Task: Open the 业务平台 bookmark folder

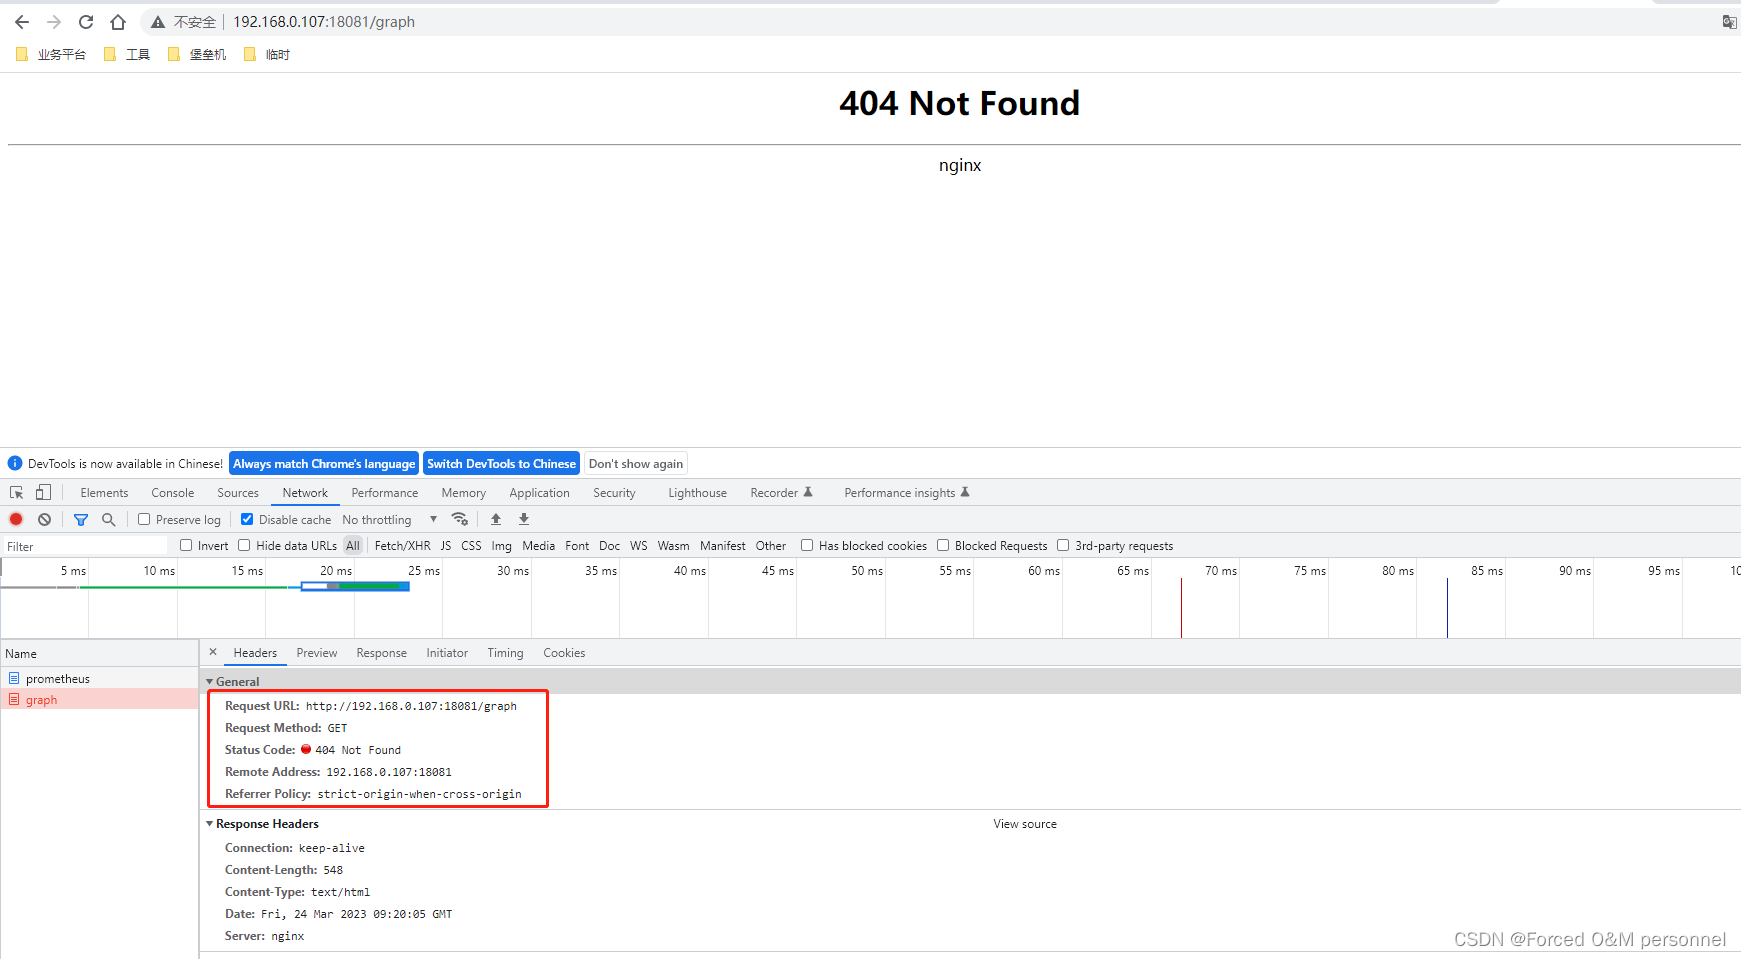Action: click(x=51, y=55)
